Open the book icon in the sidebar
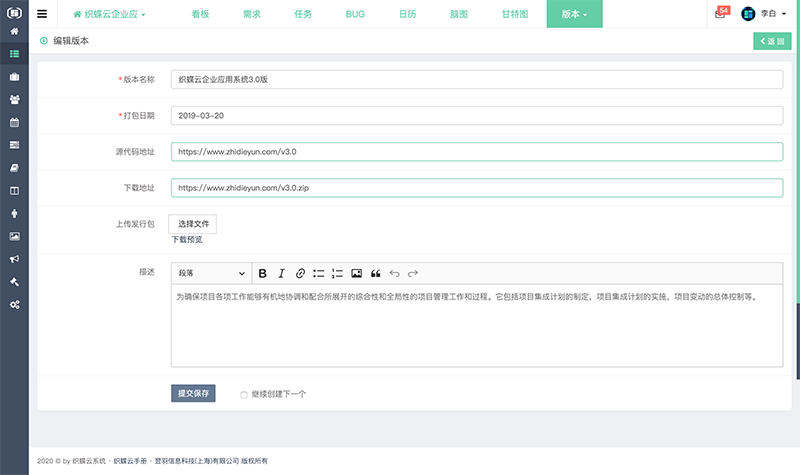The width and height of the screenshot is (800, 475). [14, 168]
